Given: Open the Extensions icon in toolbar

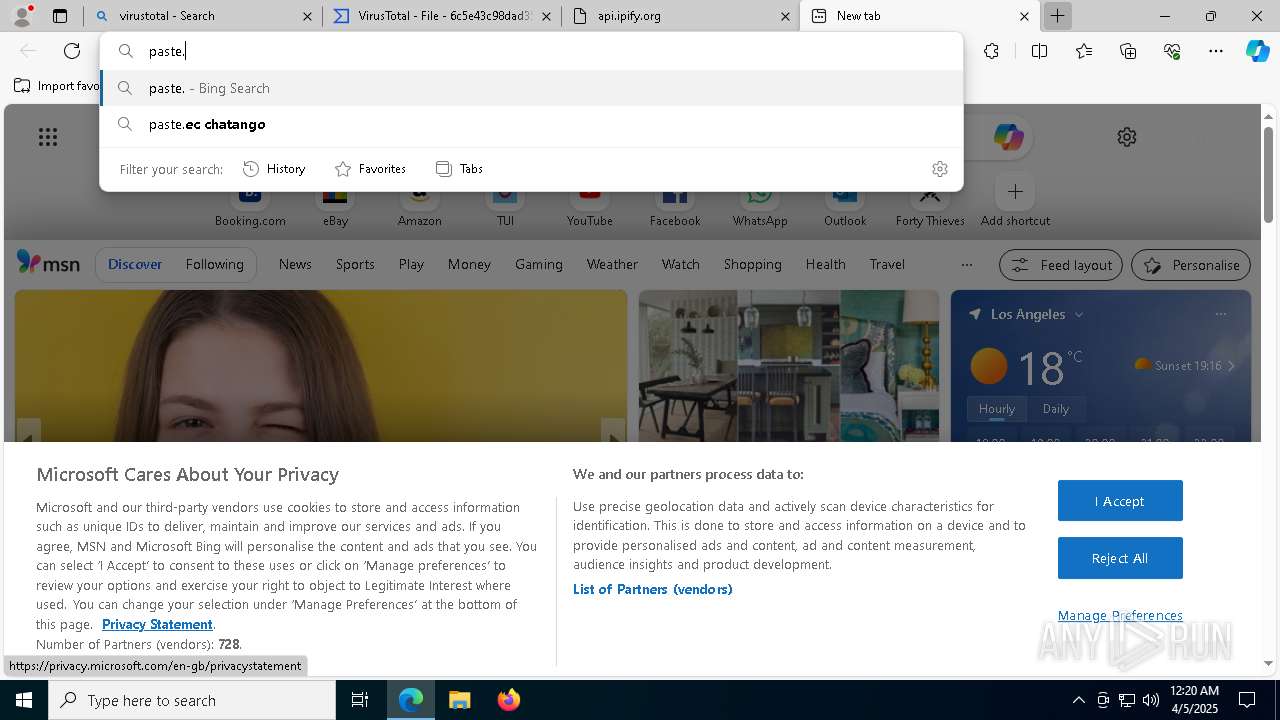Looking at the screenshot, I should (x=991, y=51).
